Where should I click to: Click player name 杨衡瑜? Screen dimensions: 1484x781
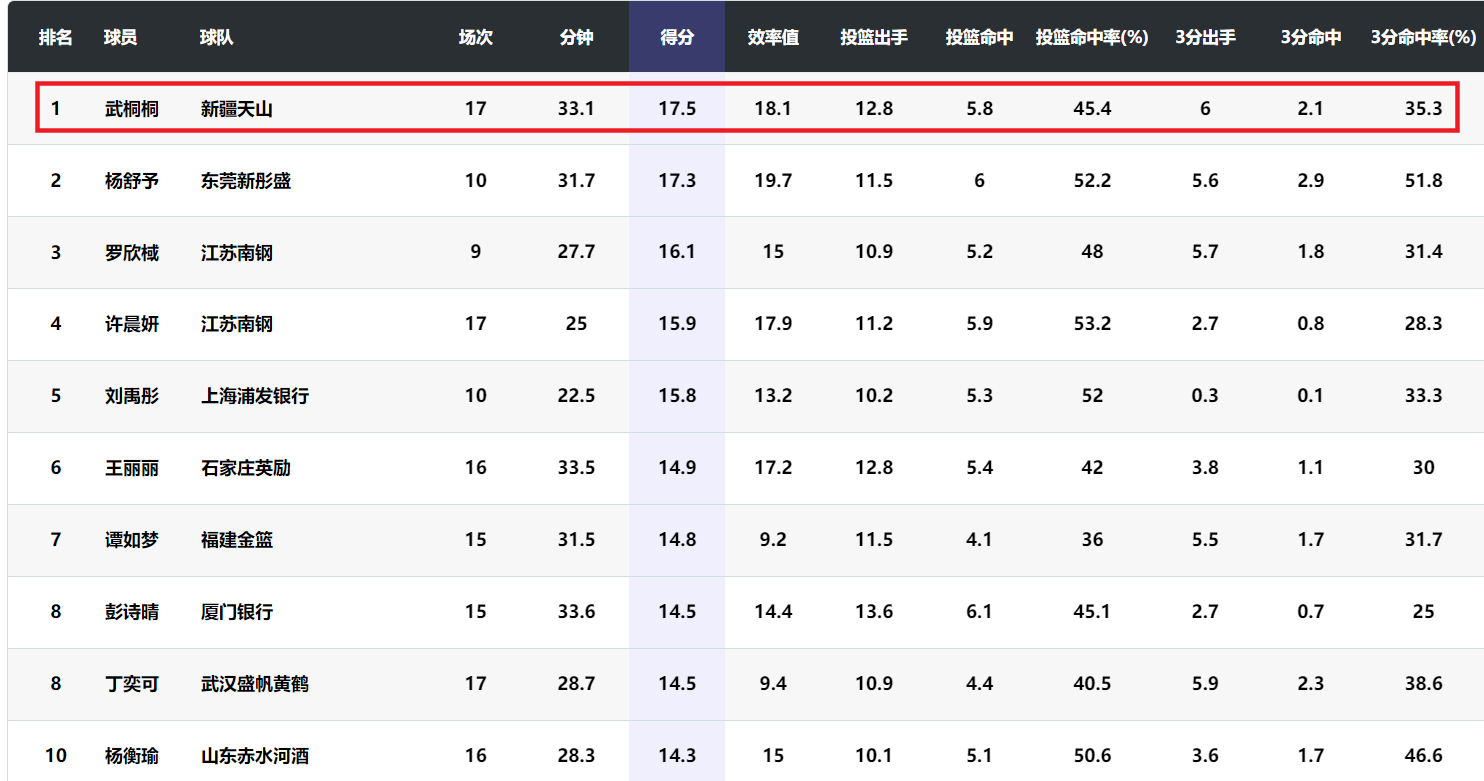132,756
